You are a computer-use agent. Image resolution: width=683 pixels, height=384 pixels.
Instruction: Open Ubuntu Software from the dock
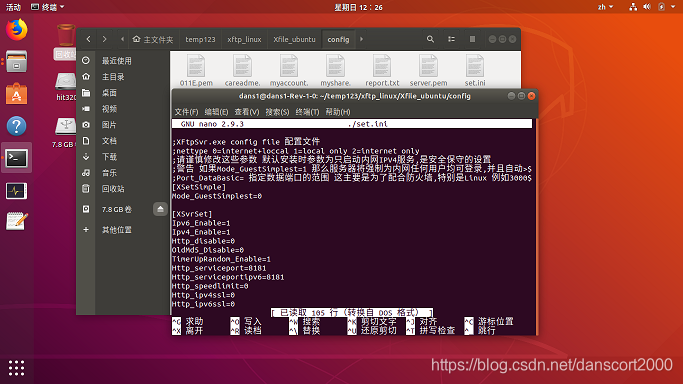(17, 94)
